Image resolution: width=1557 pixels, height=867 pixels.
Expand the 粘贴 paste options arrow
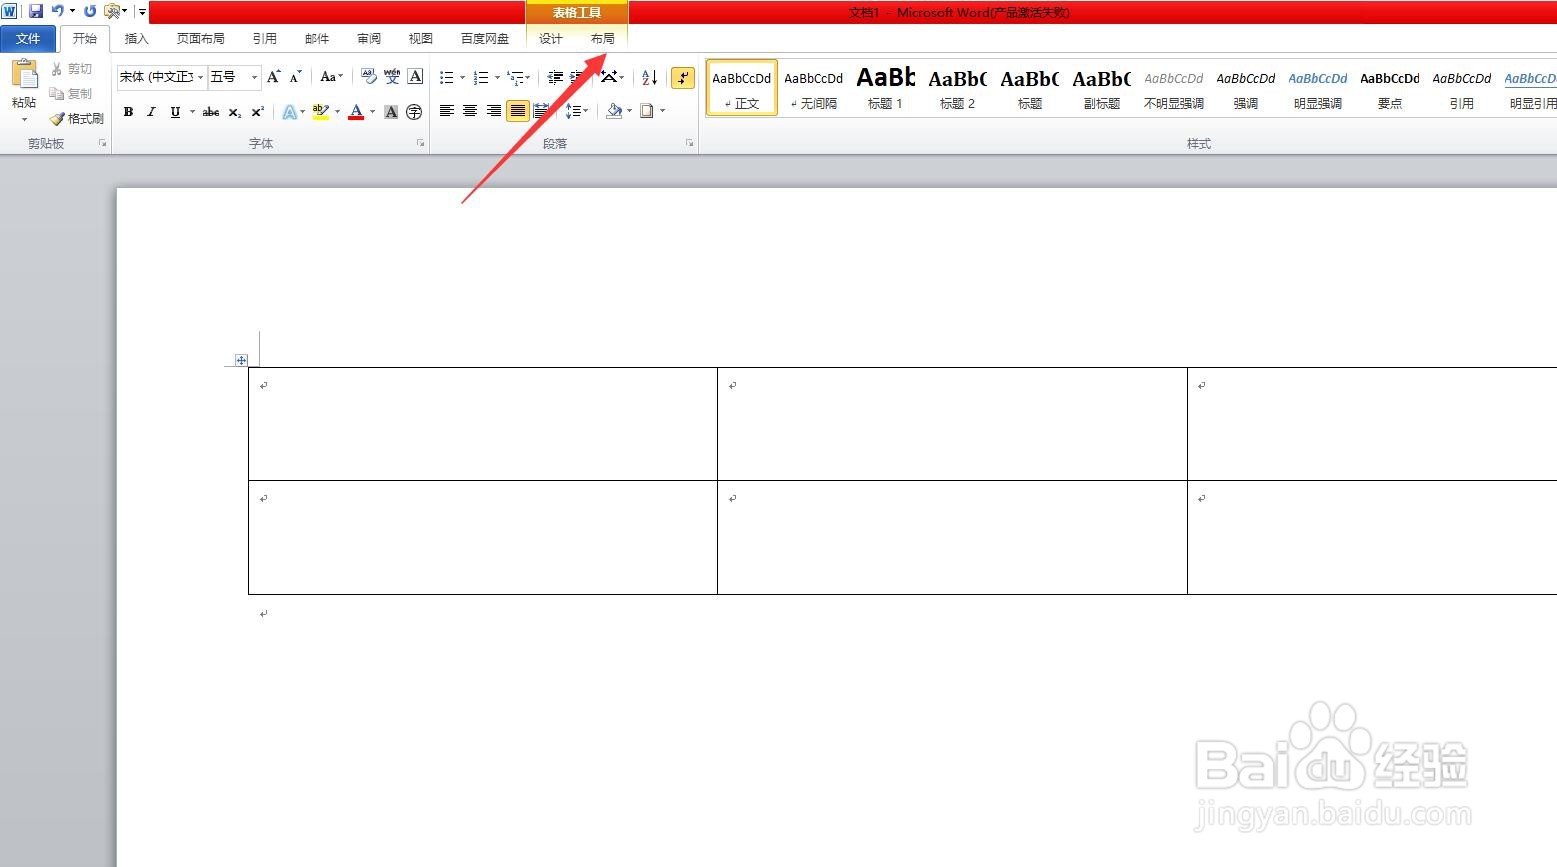tap(24, 119)
